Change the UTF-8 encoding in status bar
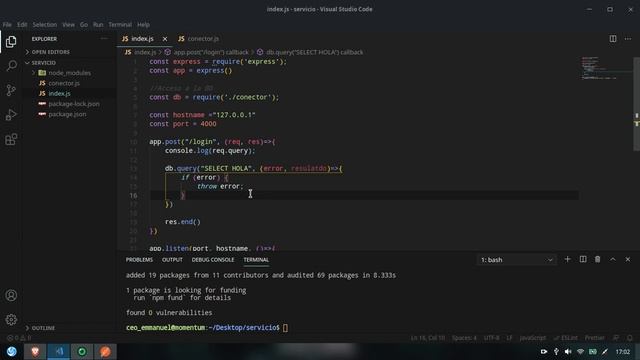 point(491,338)
